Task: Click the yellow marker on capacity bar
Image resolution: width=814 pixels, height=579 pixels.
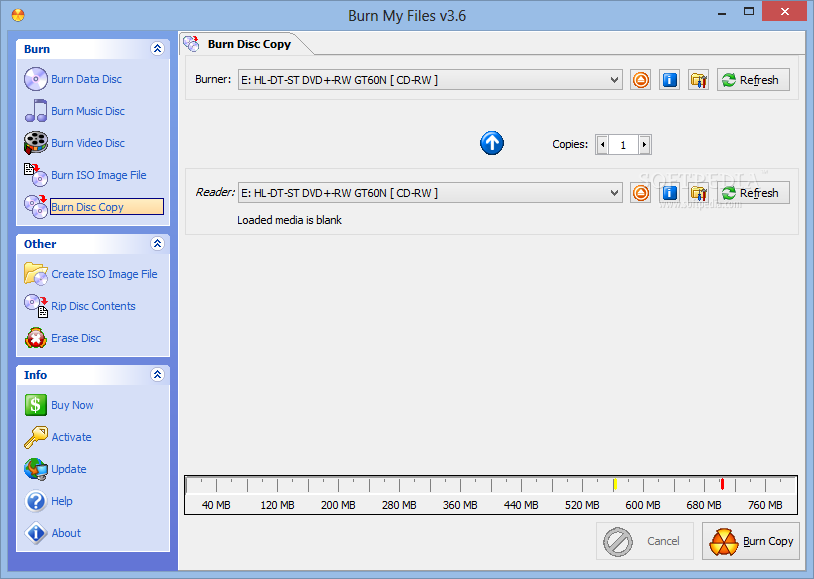Action: click(615, 484)
